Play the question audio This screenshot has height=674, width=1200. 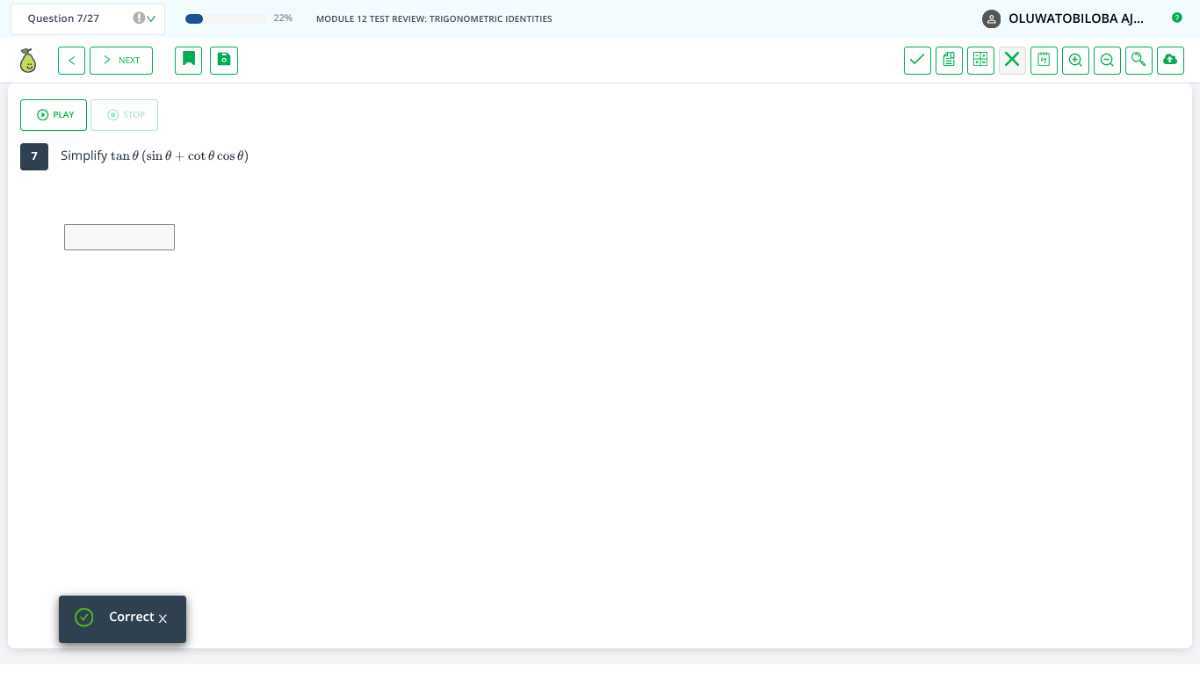(x=54, y=115)
